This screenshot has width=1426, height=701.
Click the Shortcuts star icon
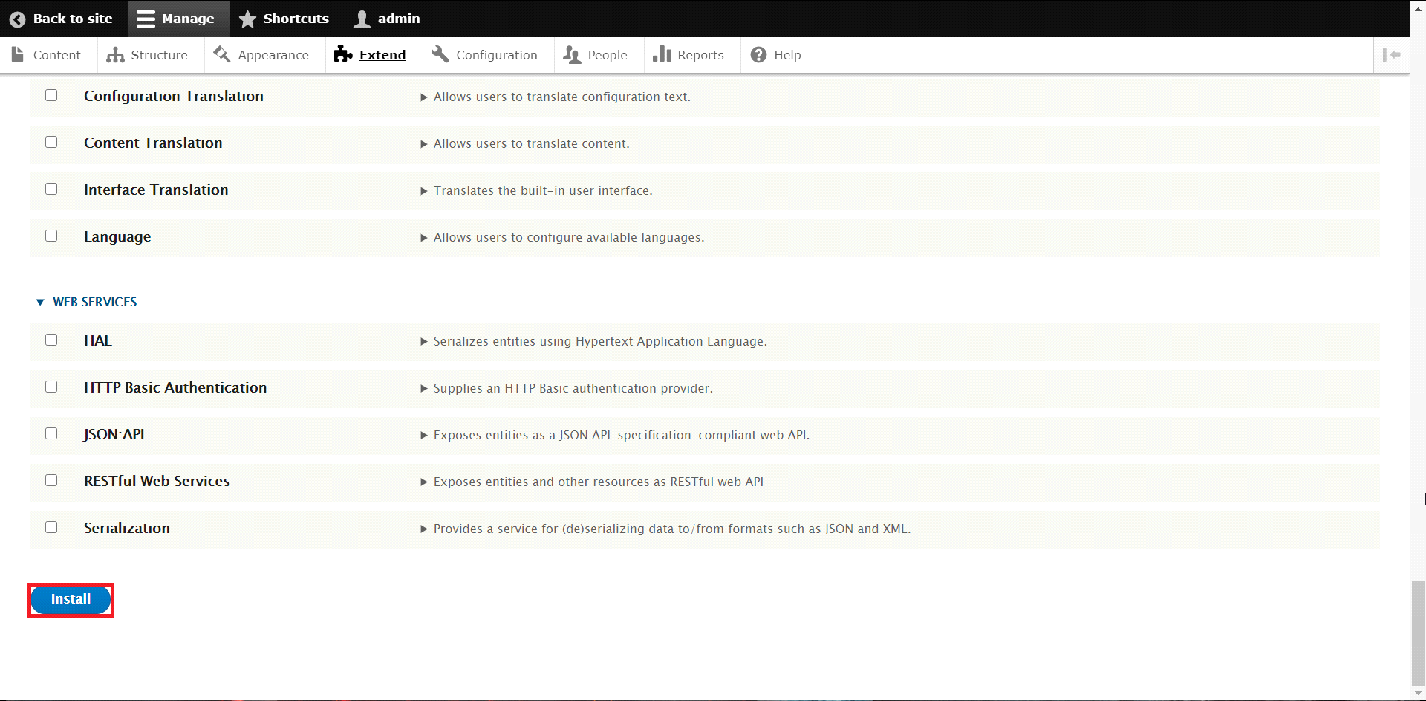tap(247, 19)
